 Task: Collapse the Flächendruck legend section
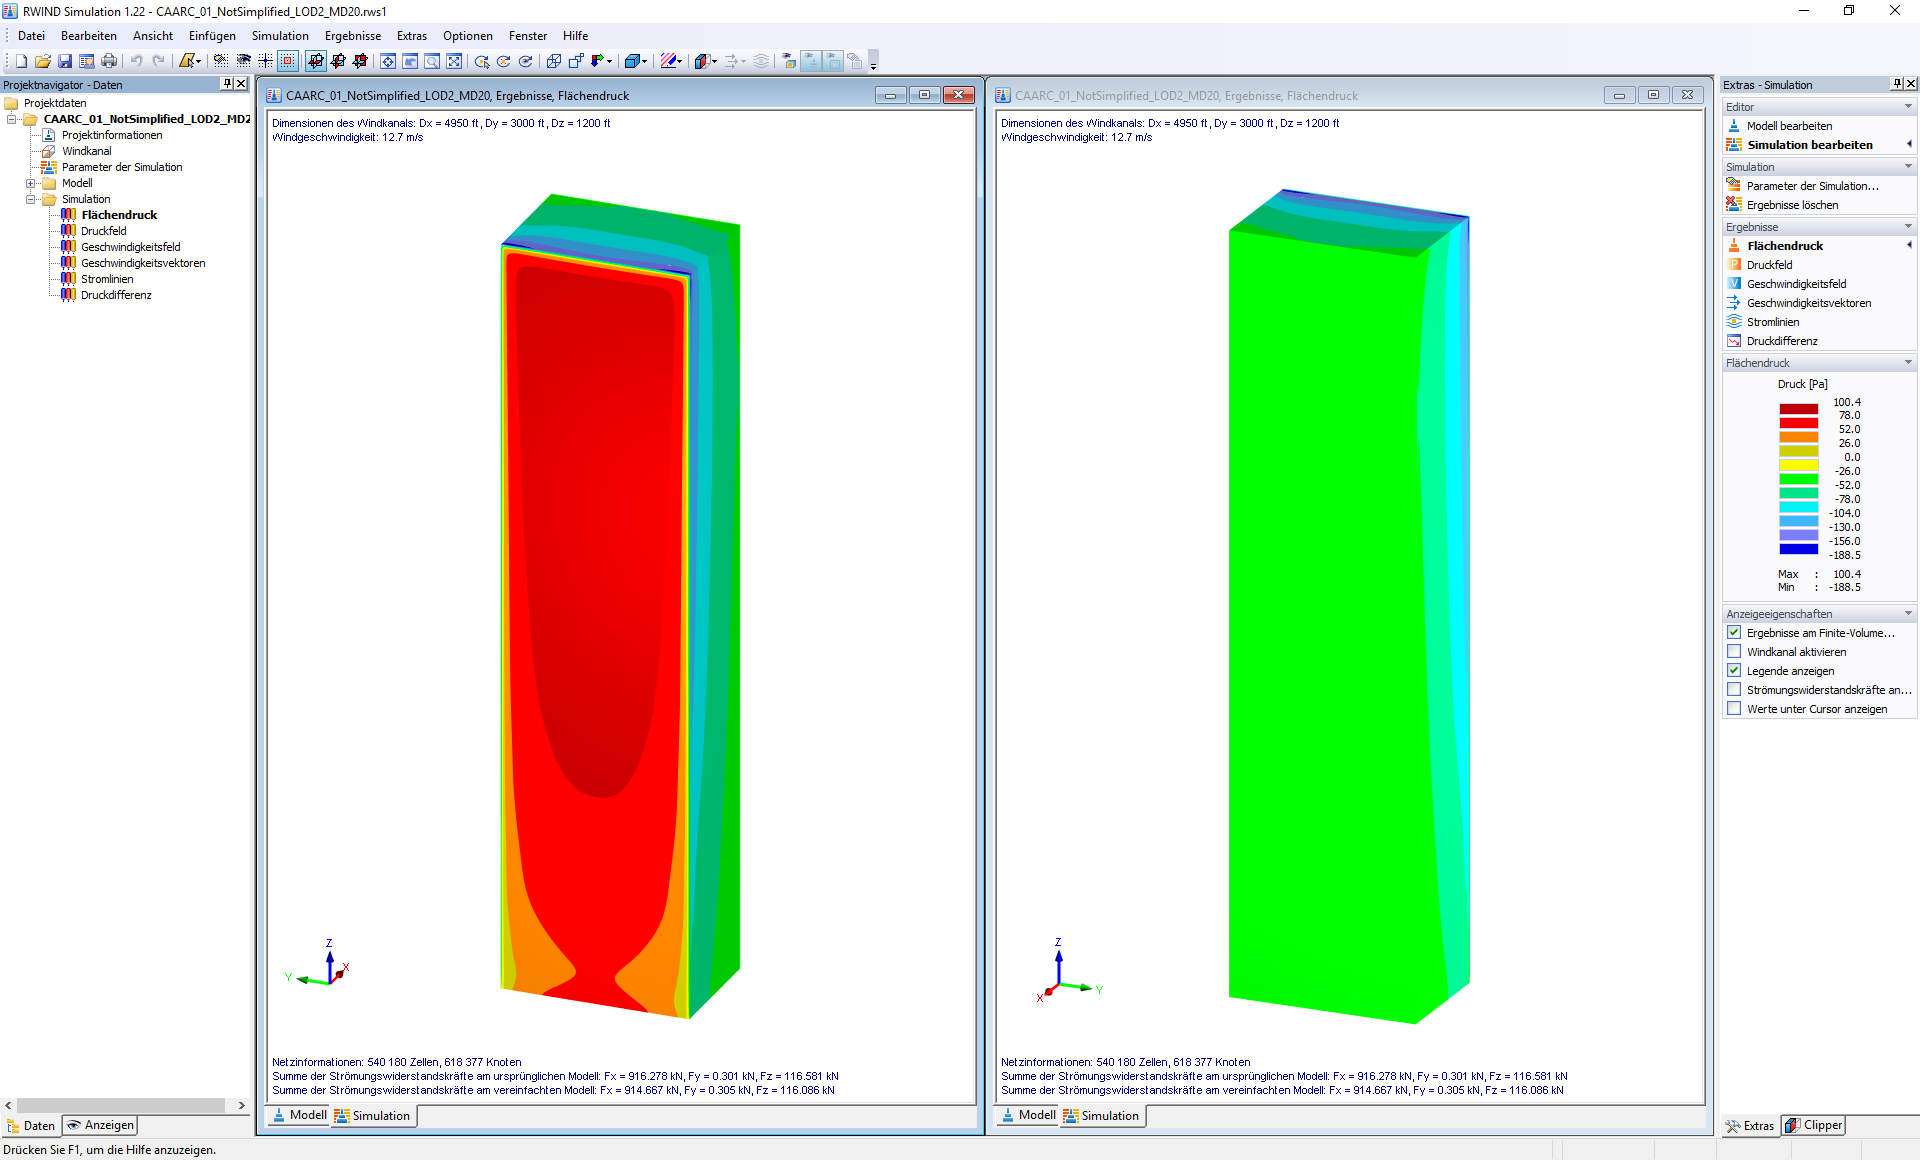coord(1908,363)
